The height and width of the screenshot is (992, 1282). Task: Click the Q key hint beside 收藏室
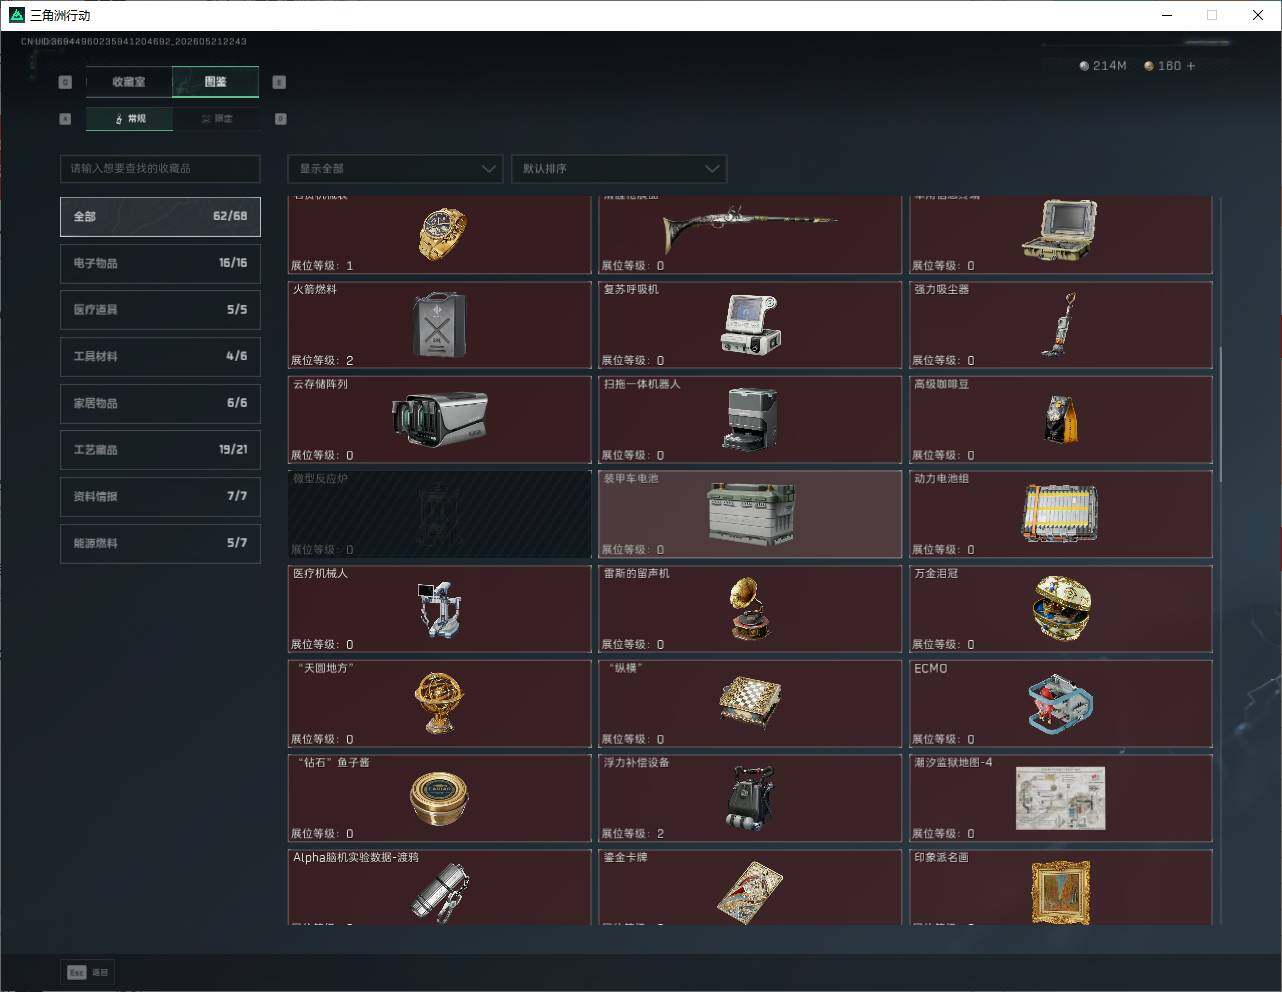coord(65,82)
